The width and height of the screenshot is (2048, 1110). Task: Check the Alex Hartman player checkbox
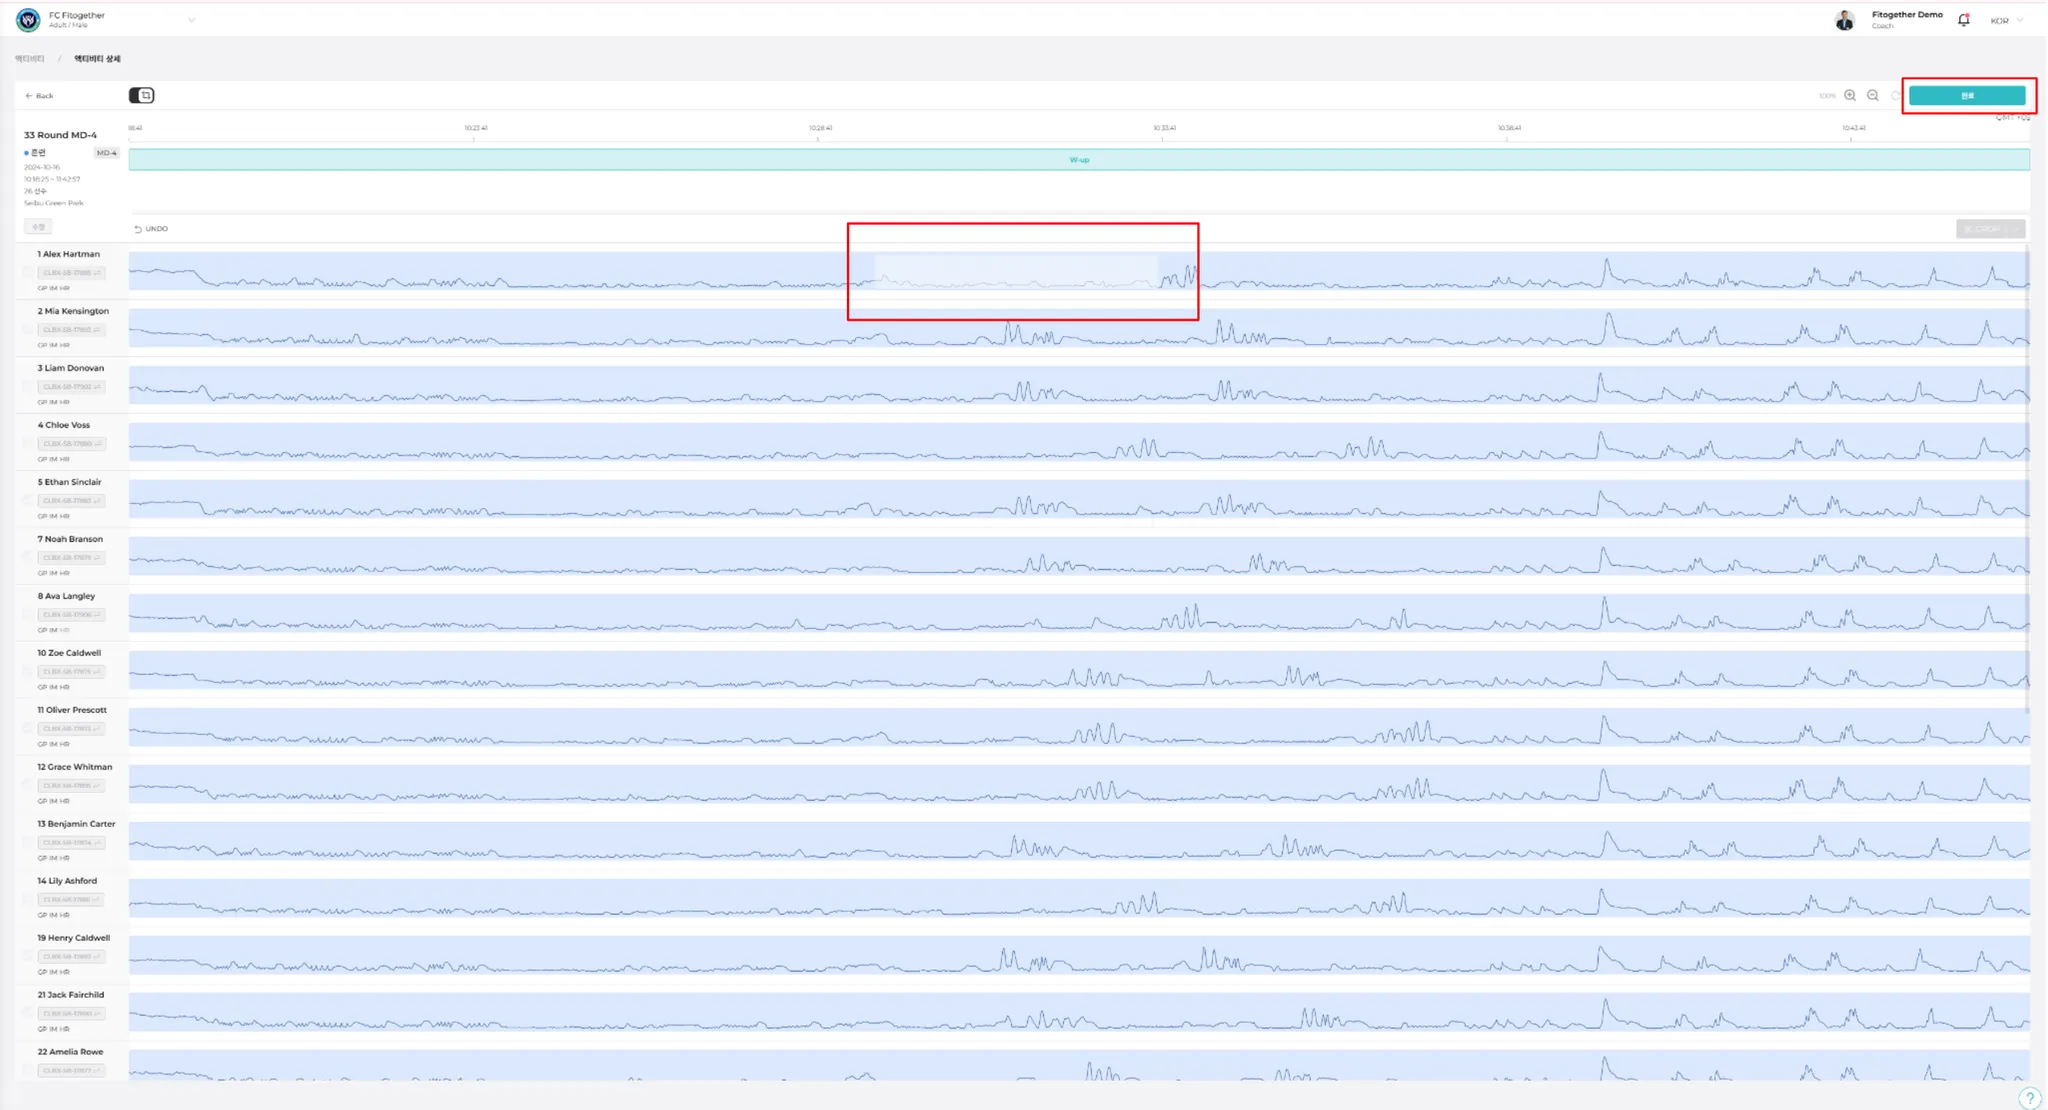pos(28,272)
